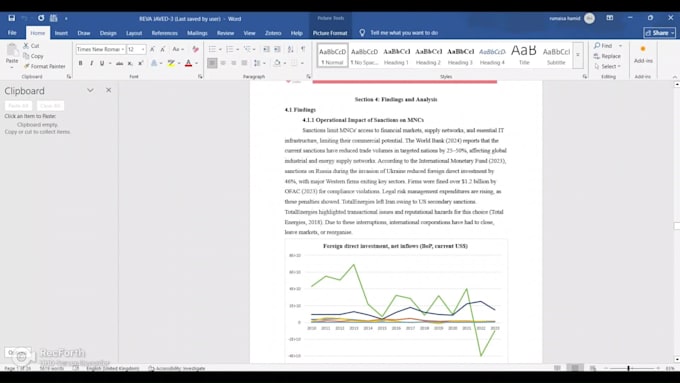Image resolution: width=680 pixels, height=383 pixels.
Task: Click the Paste clipboard icon
Action: click(12, 51)
